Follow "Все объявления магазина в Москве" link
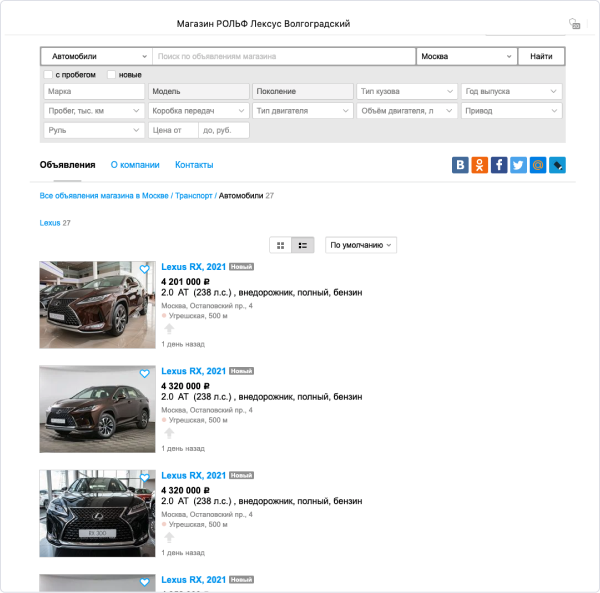Screen dimensions: 600x593 (x=104, y=196)
